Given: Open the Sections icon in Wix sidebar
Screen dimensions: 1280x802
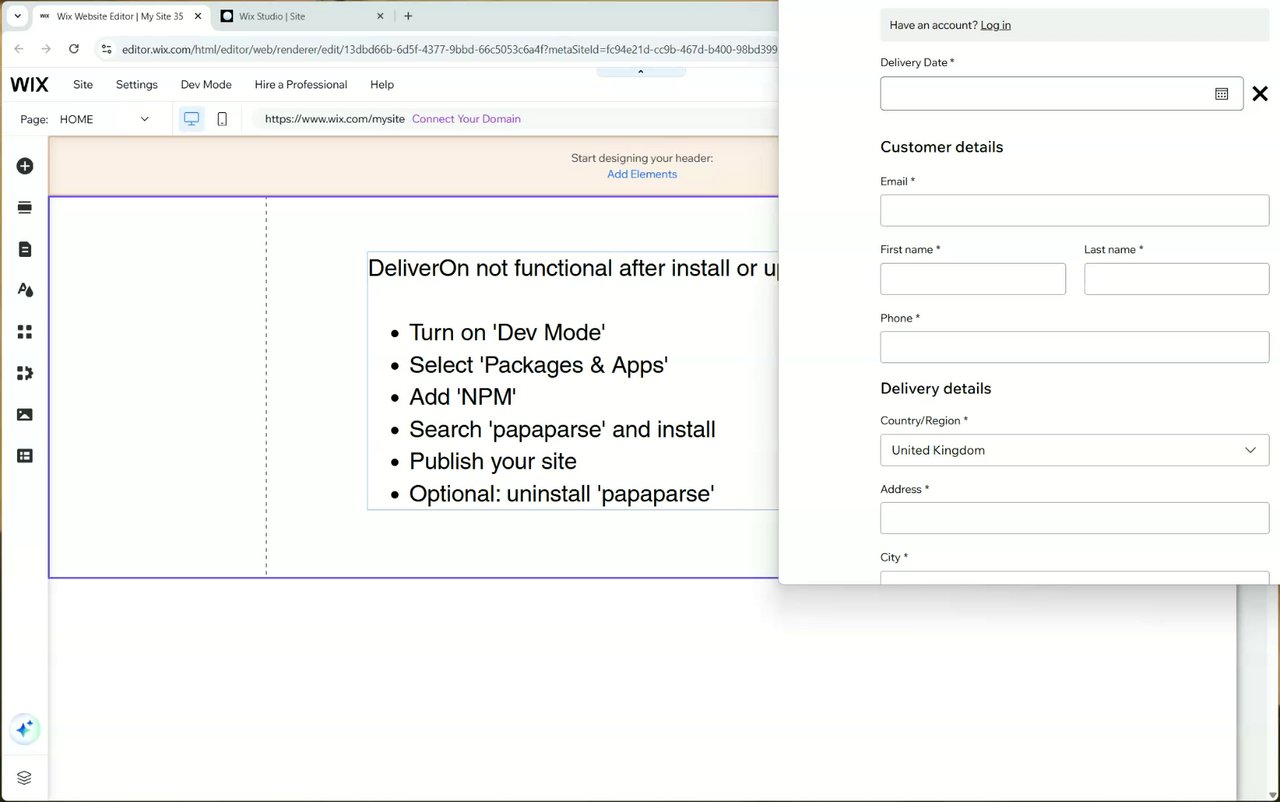Looking at the screenshot, I should click(25, 207).
